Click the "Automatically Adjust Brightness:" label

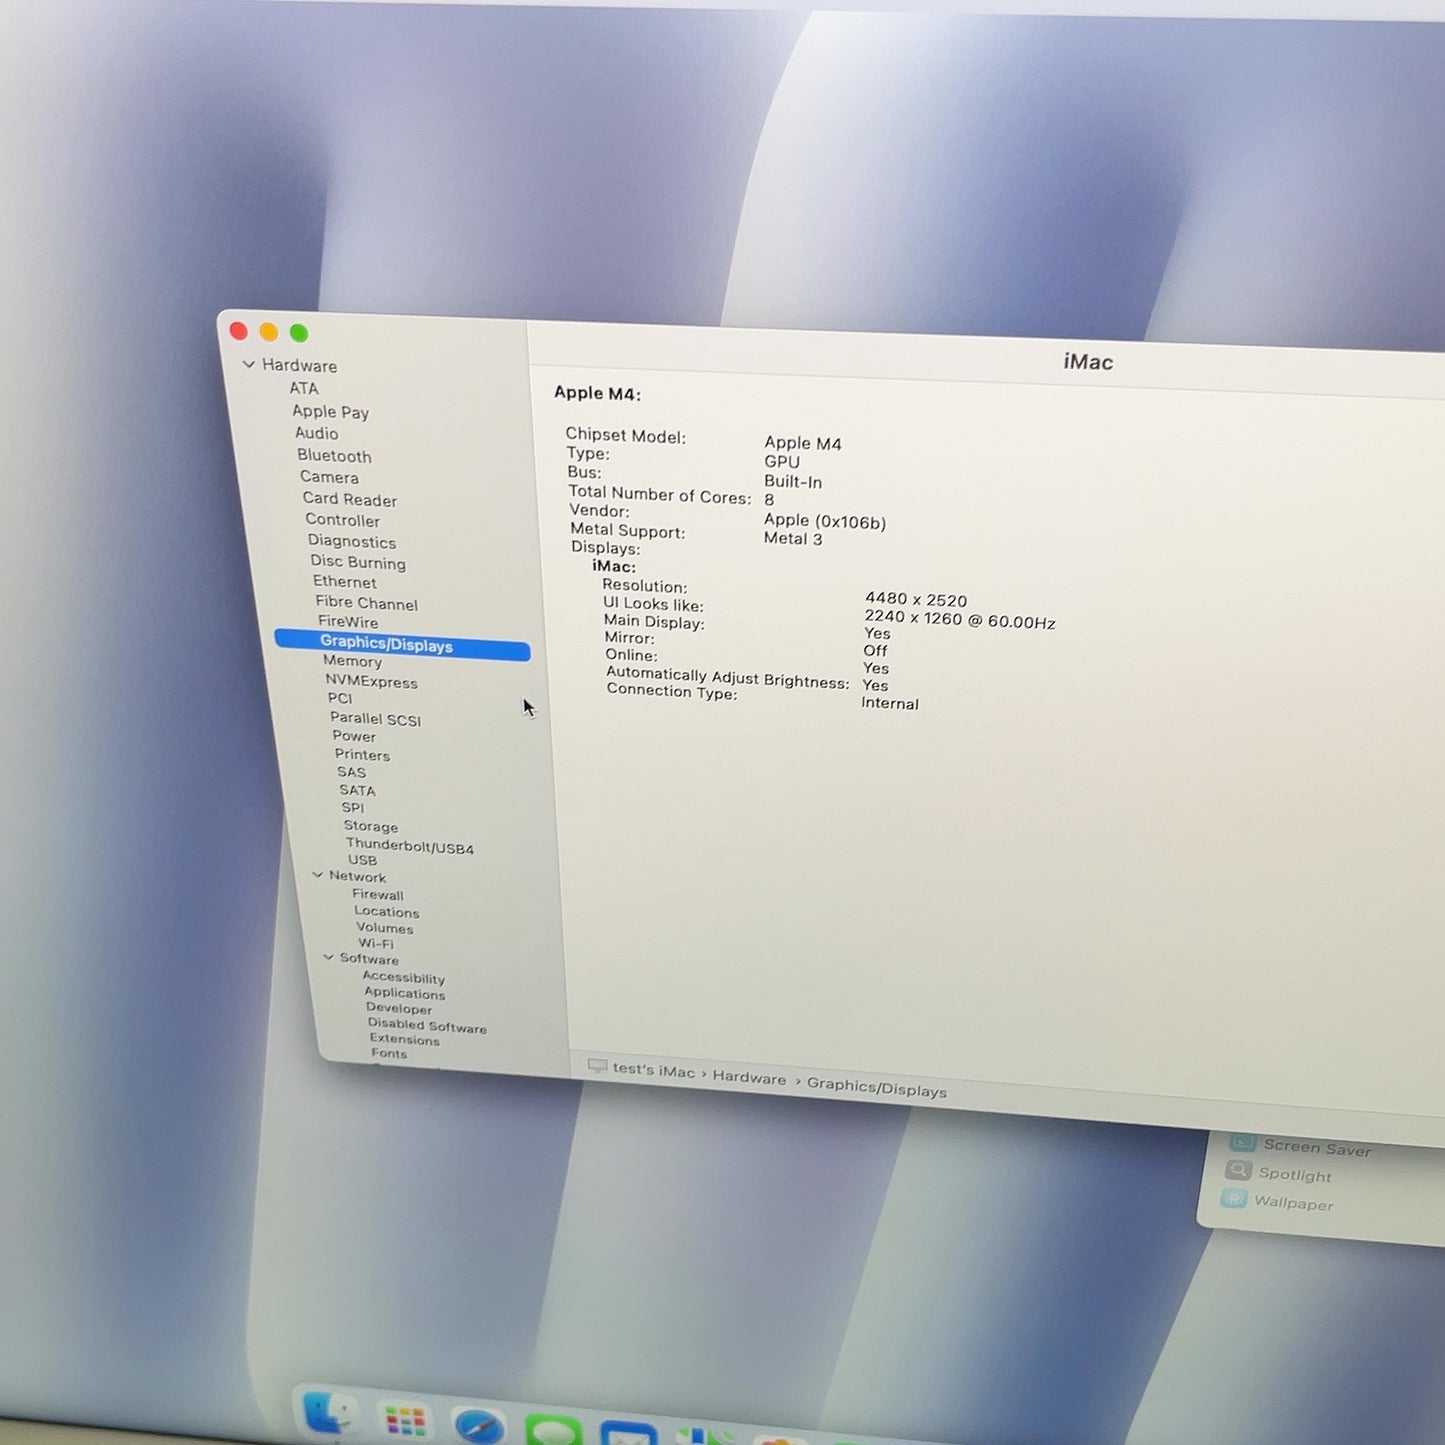pos(727,677)
